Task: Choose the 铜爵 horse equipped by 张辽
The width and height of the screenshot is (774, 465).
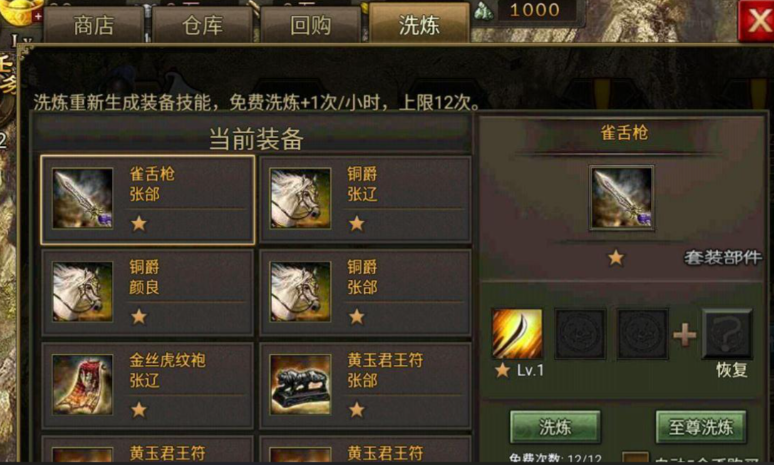Action: pyautogui.click(x=300, y=198)
